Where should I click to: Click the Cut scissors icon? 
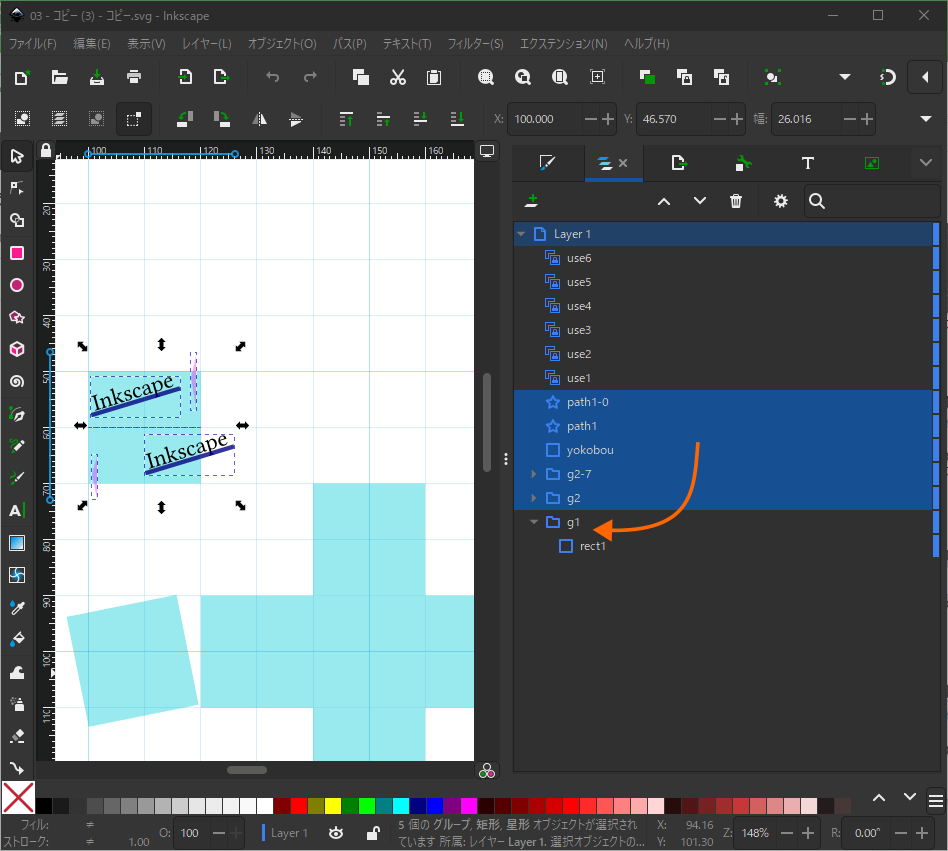tap(397, 77)
